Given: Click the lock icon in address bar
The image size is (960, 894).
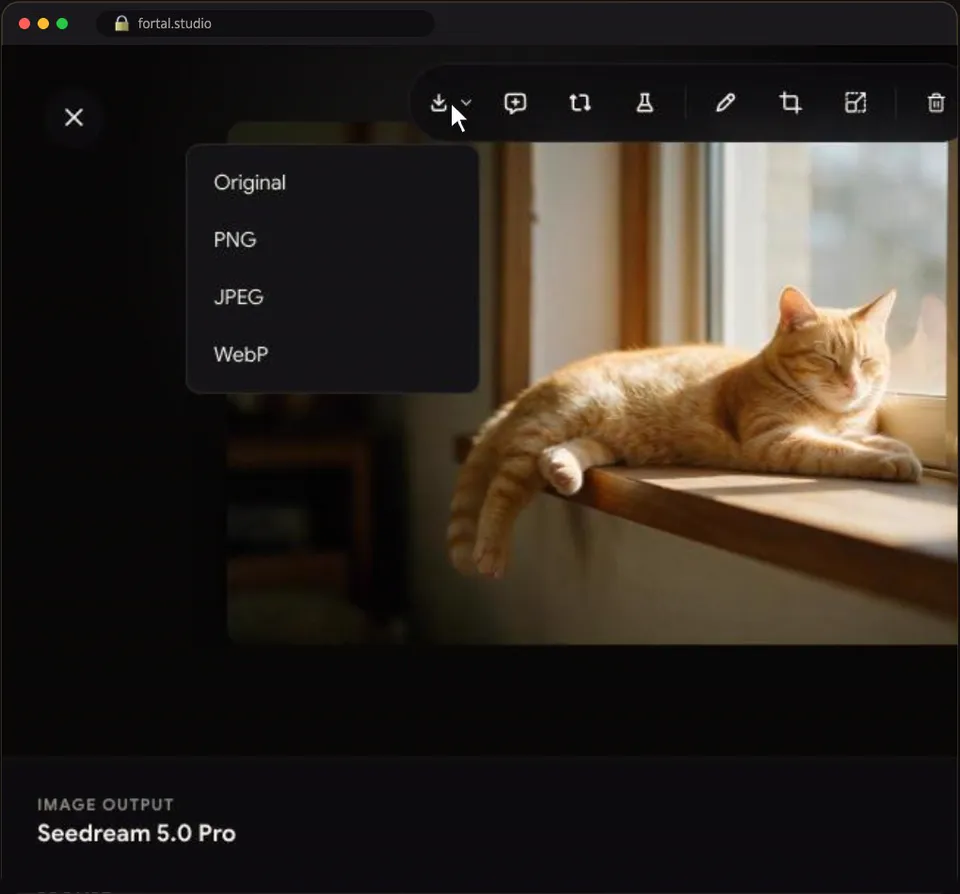Looking at the screenshot, I should click(122, 23).
